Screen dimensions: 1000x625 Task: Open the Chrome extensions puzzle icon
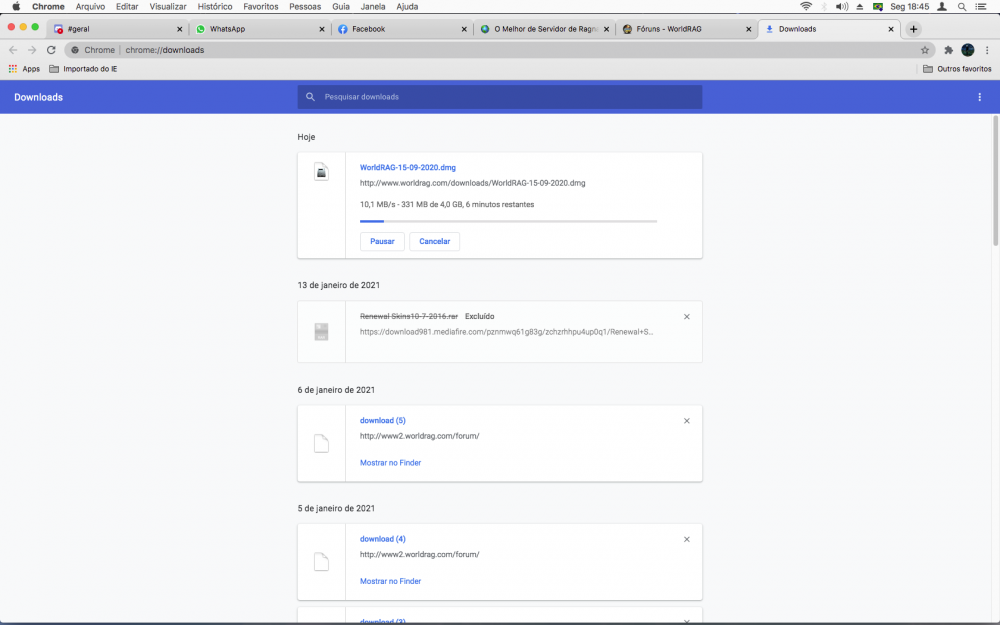point(948,50)
